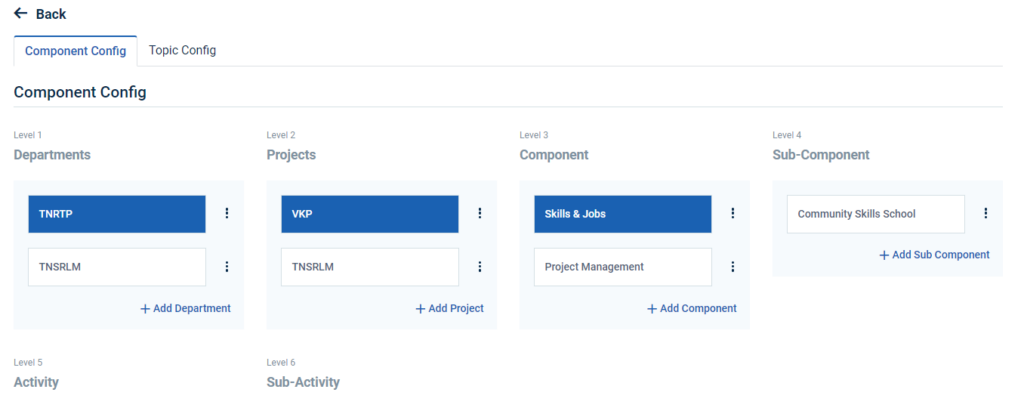The height and width of the screenshot is (414, 1024).
Task: Open three-dot menu for VKP project
Action: click(x=480, y=213)
